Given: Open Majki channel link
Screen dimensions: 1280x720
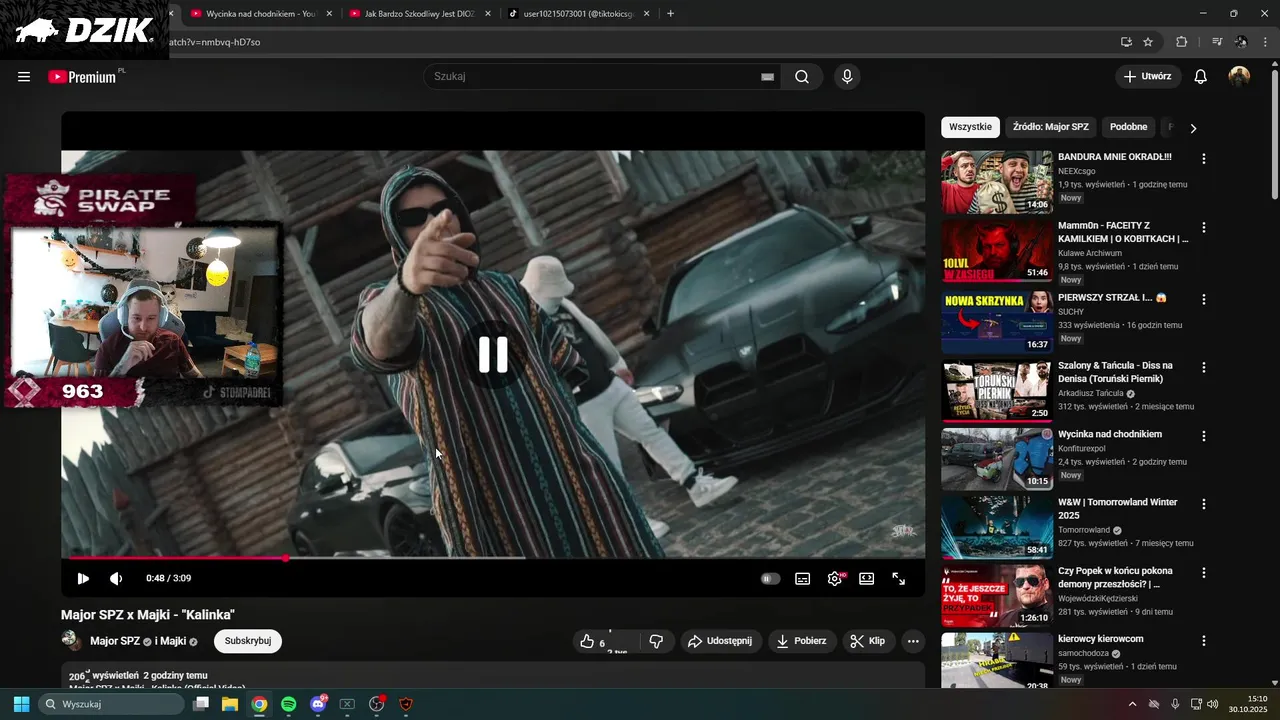Looking at the screenshot, I should (173, 641).
